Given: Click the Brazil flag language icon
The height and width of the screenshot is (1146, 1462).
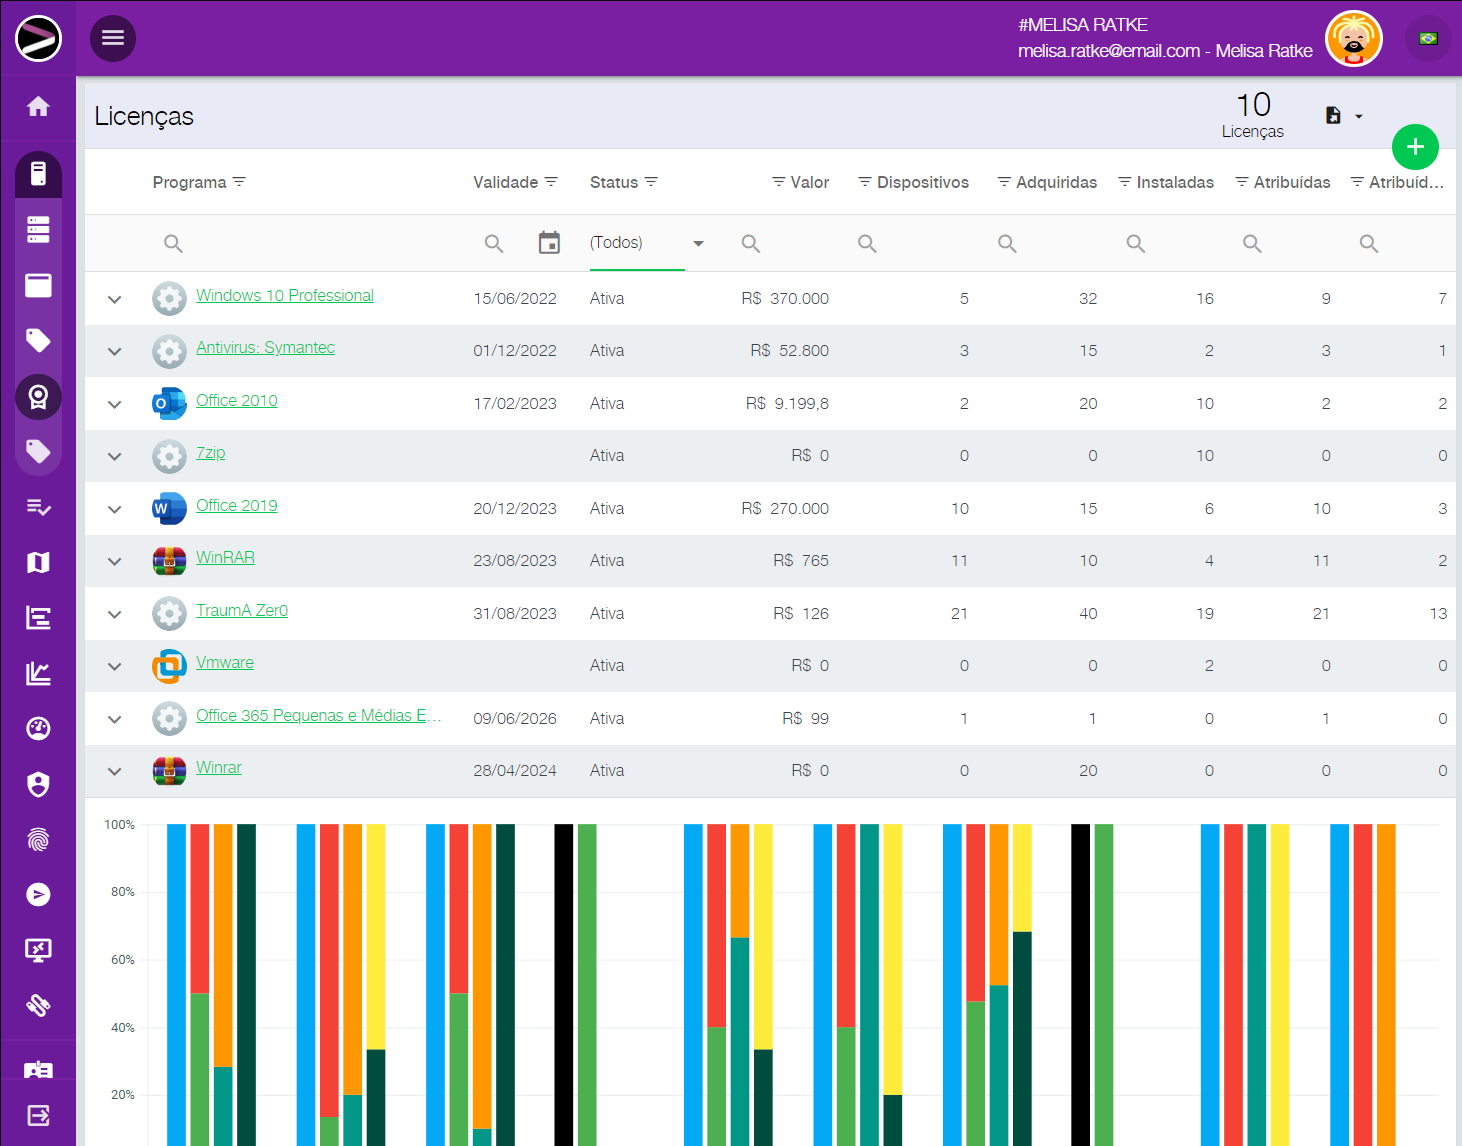Looking at the screenshot, I should tap(1428, 38).
